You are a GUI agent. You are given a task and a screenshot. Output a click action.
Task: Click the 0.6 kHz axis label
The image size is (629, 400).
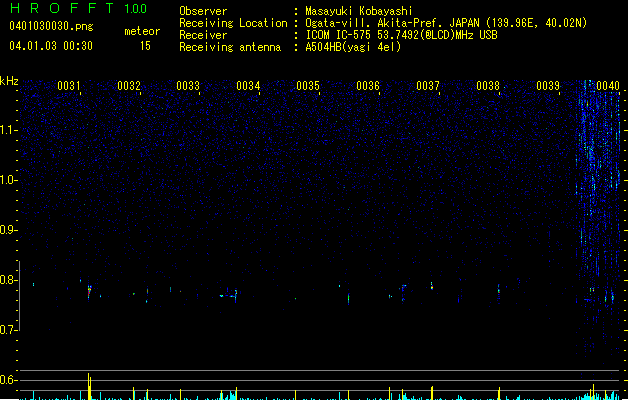coord(8,380)
